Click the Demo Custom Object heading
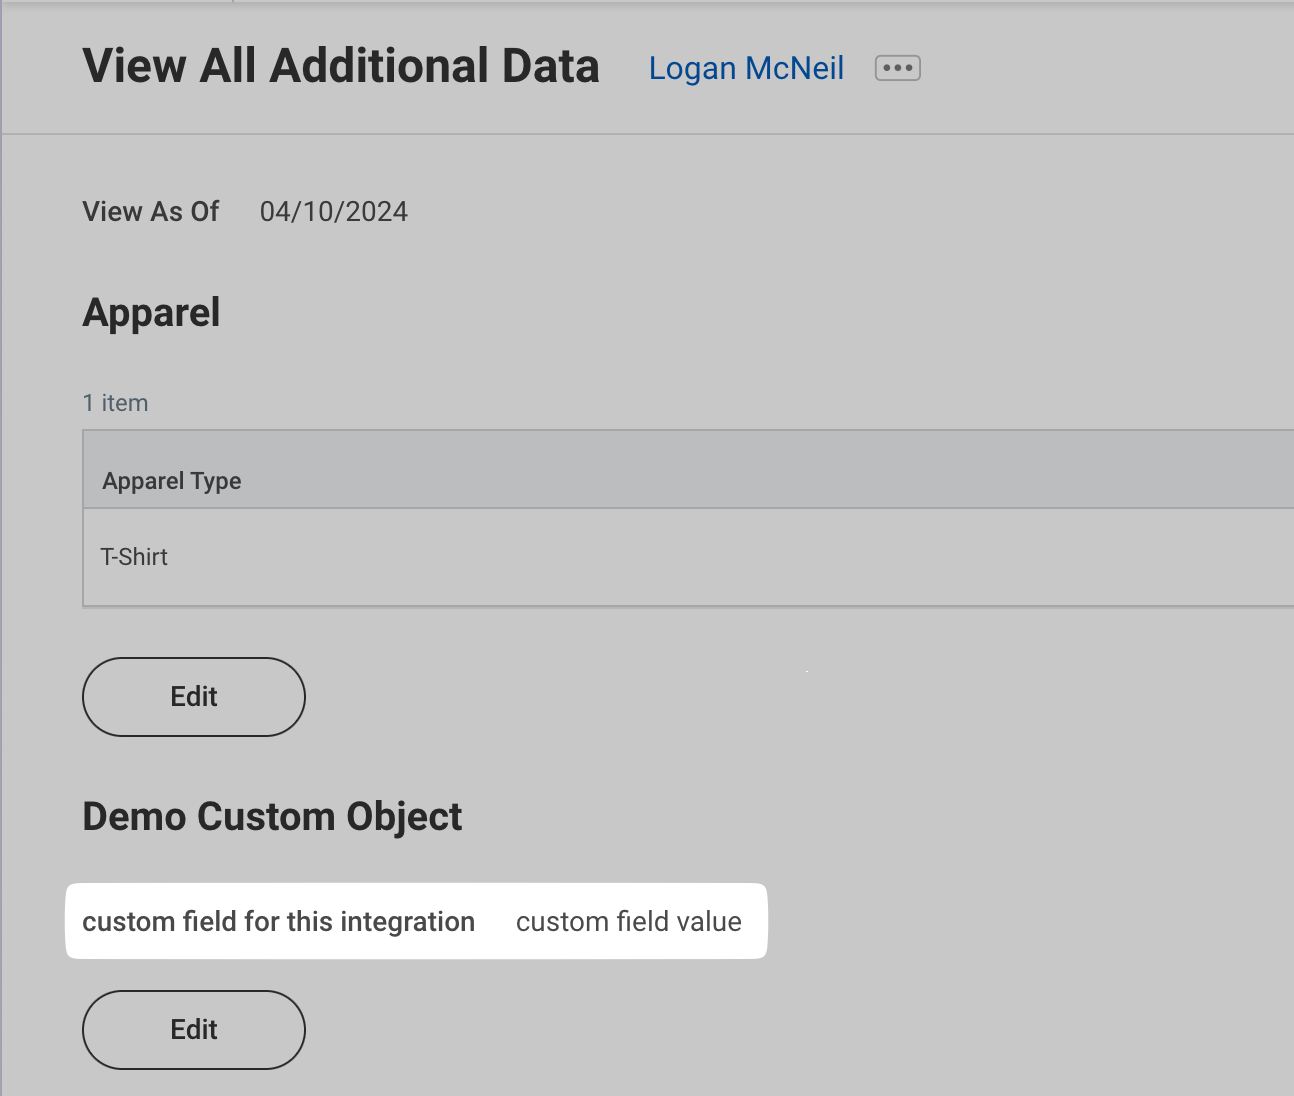 [x=272, y=817]
